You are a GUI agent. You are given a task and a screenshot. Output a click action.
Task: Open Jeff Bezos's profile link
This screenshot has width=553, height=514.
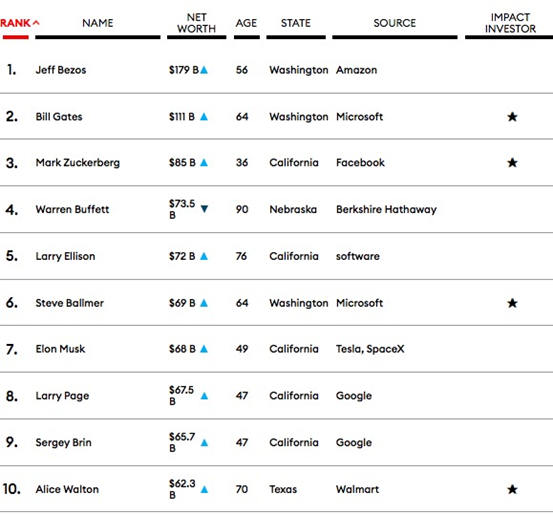coord(61,70)
